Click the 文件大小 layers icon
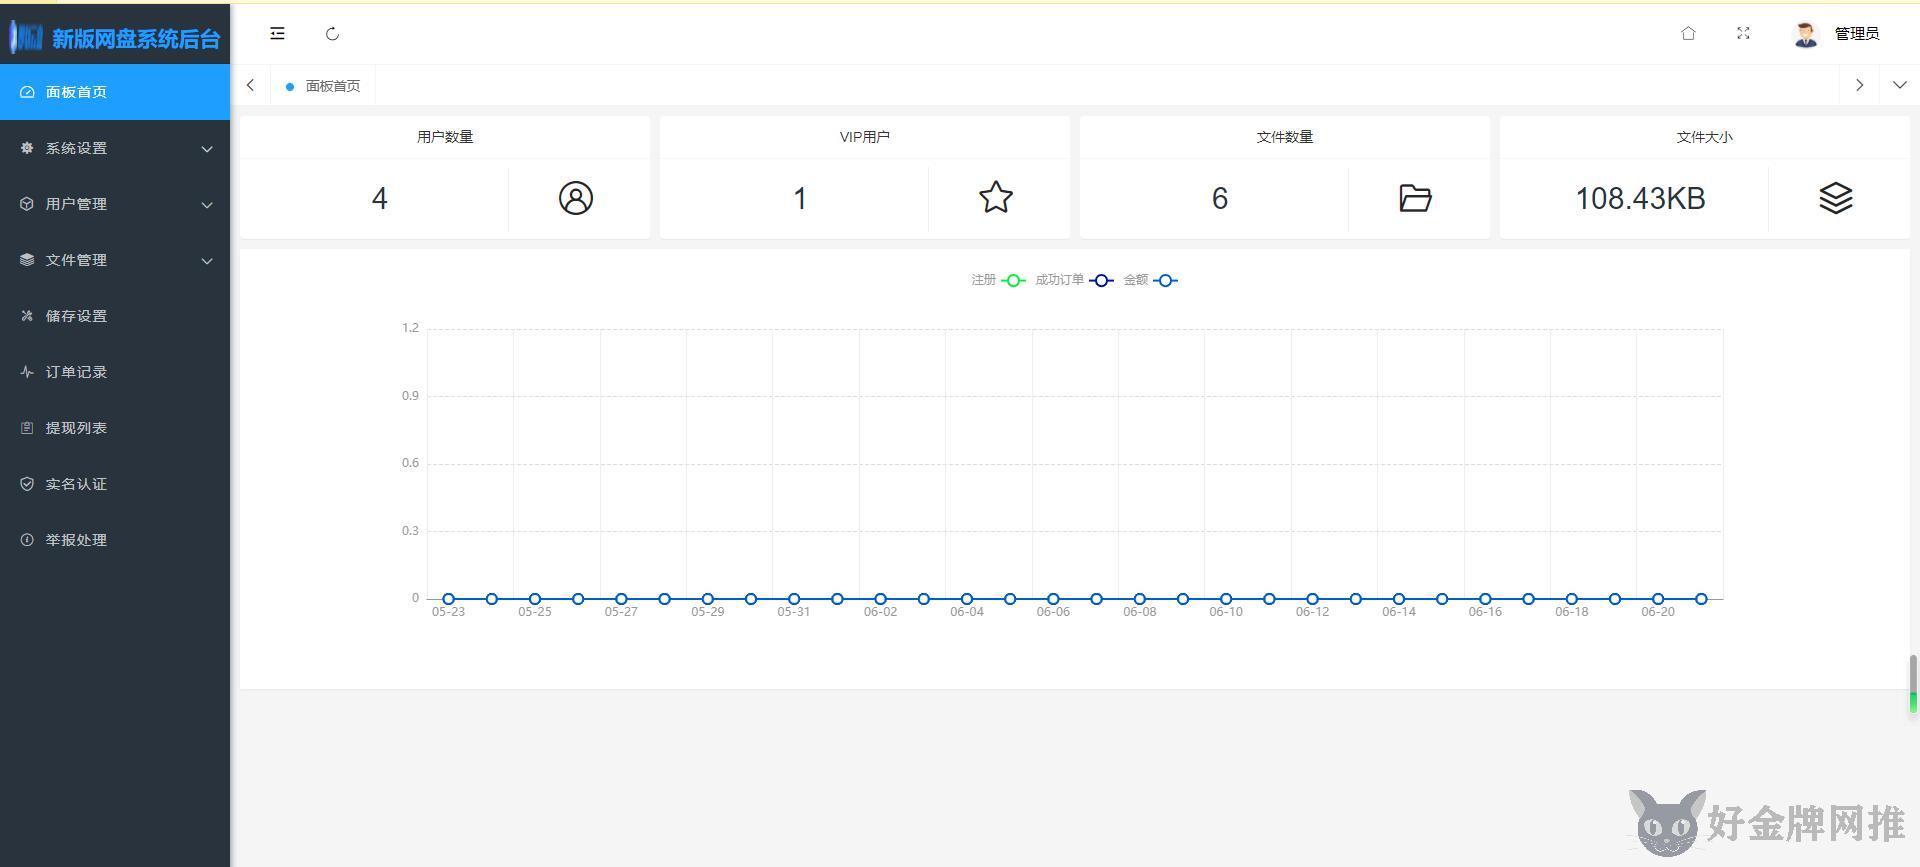This screenshot has height=867, width=1920. click(1836, 198)
